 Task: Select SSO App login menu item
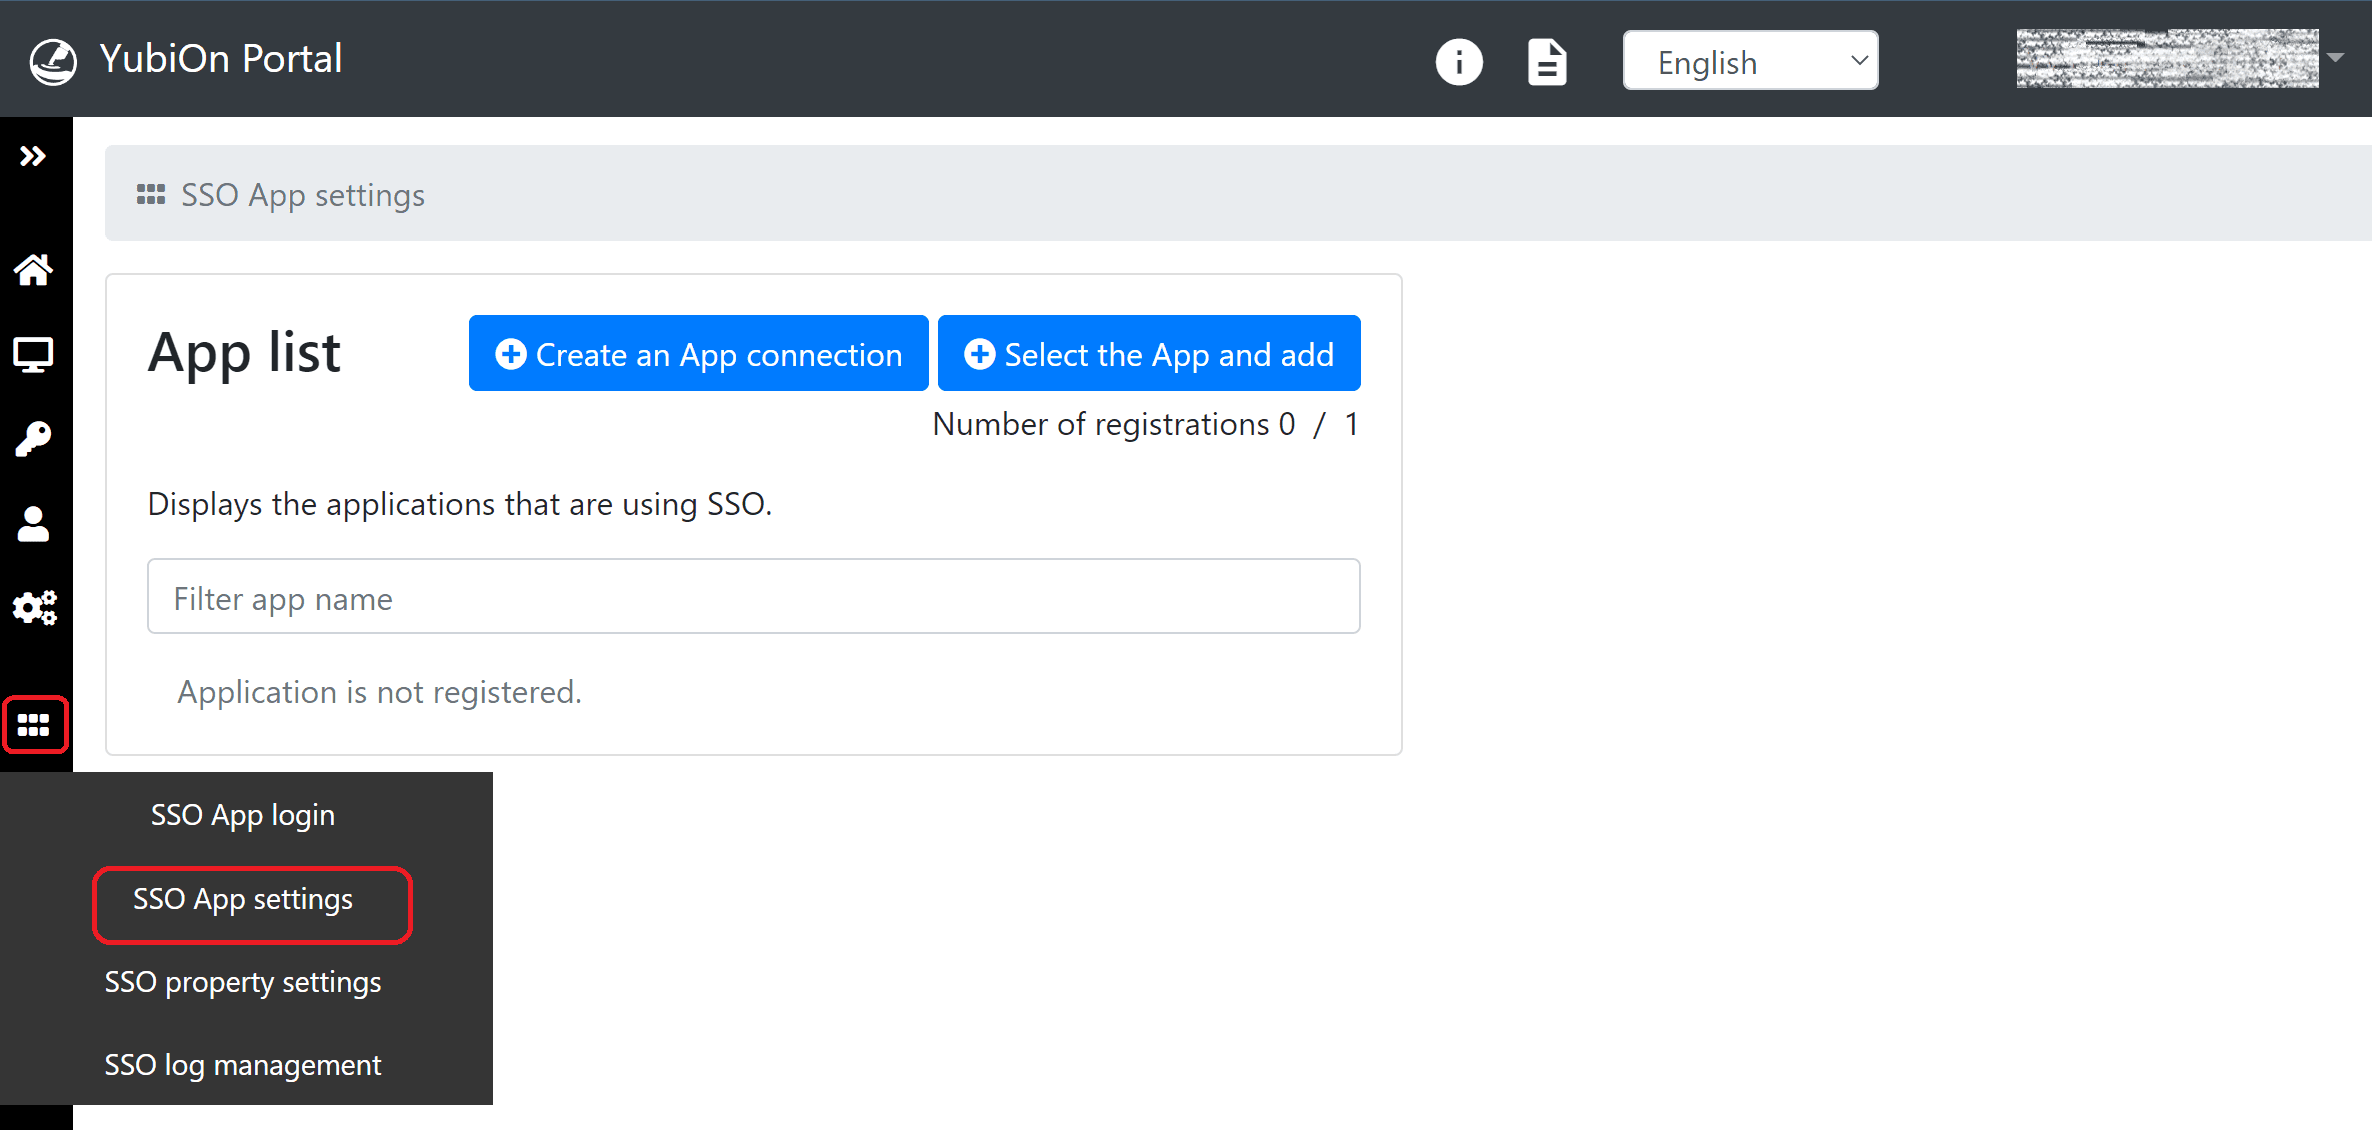click(243, 815)
